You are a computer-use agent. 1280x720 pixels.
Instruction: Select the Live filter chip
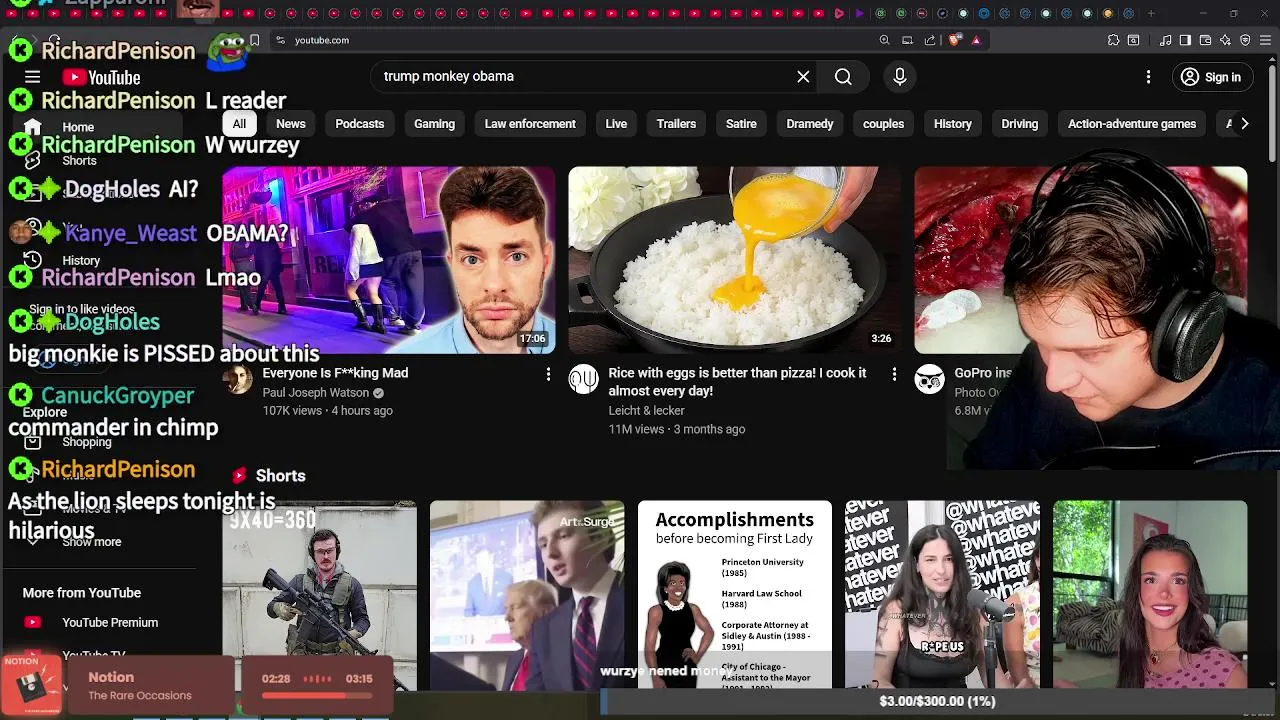click(x=616, y=124)
